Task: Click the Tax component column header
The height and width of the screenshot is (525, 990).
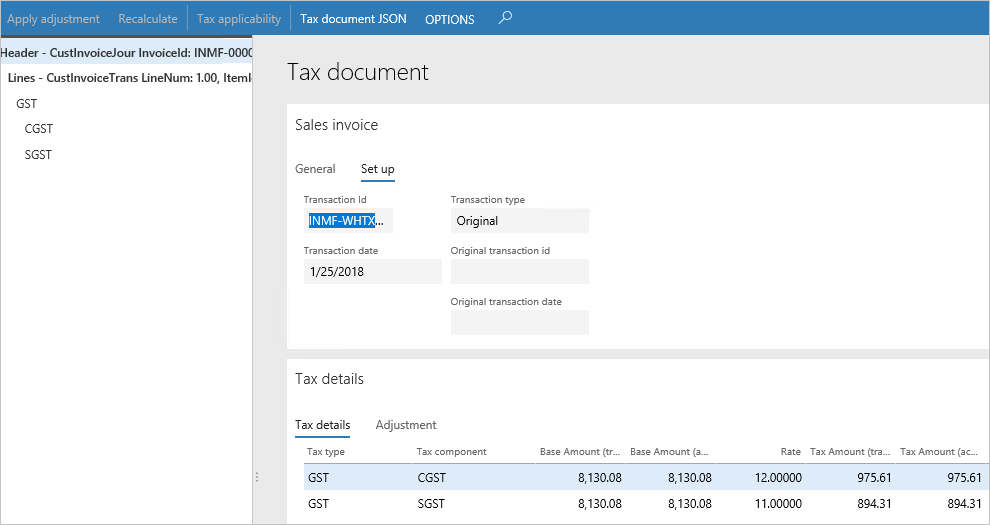Action: (x=451, y=452)
